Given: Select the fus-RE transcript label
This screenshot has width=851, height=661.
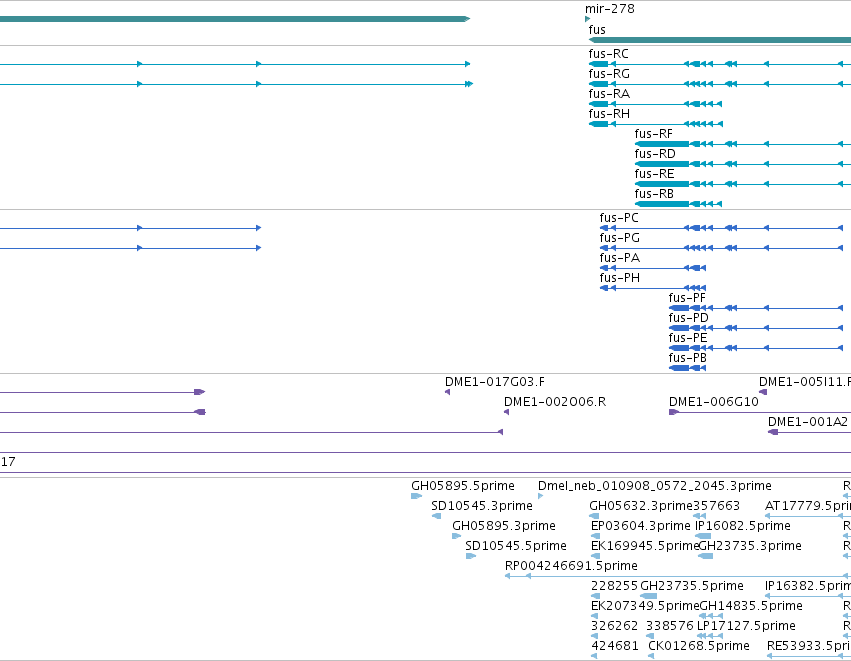Looking at the screenshot, I should (x=655, y=174).
